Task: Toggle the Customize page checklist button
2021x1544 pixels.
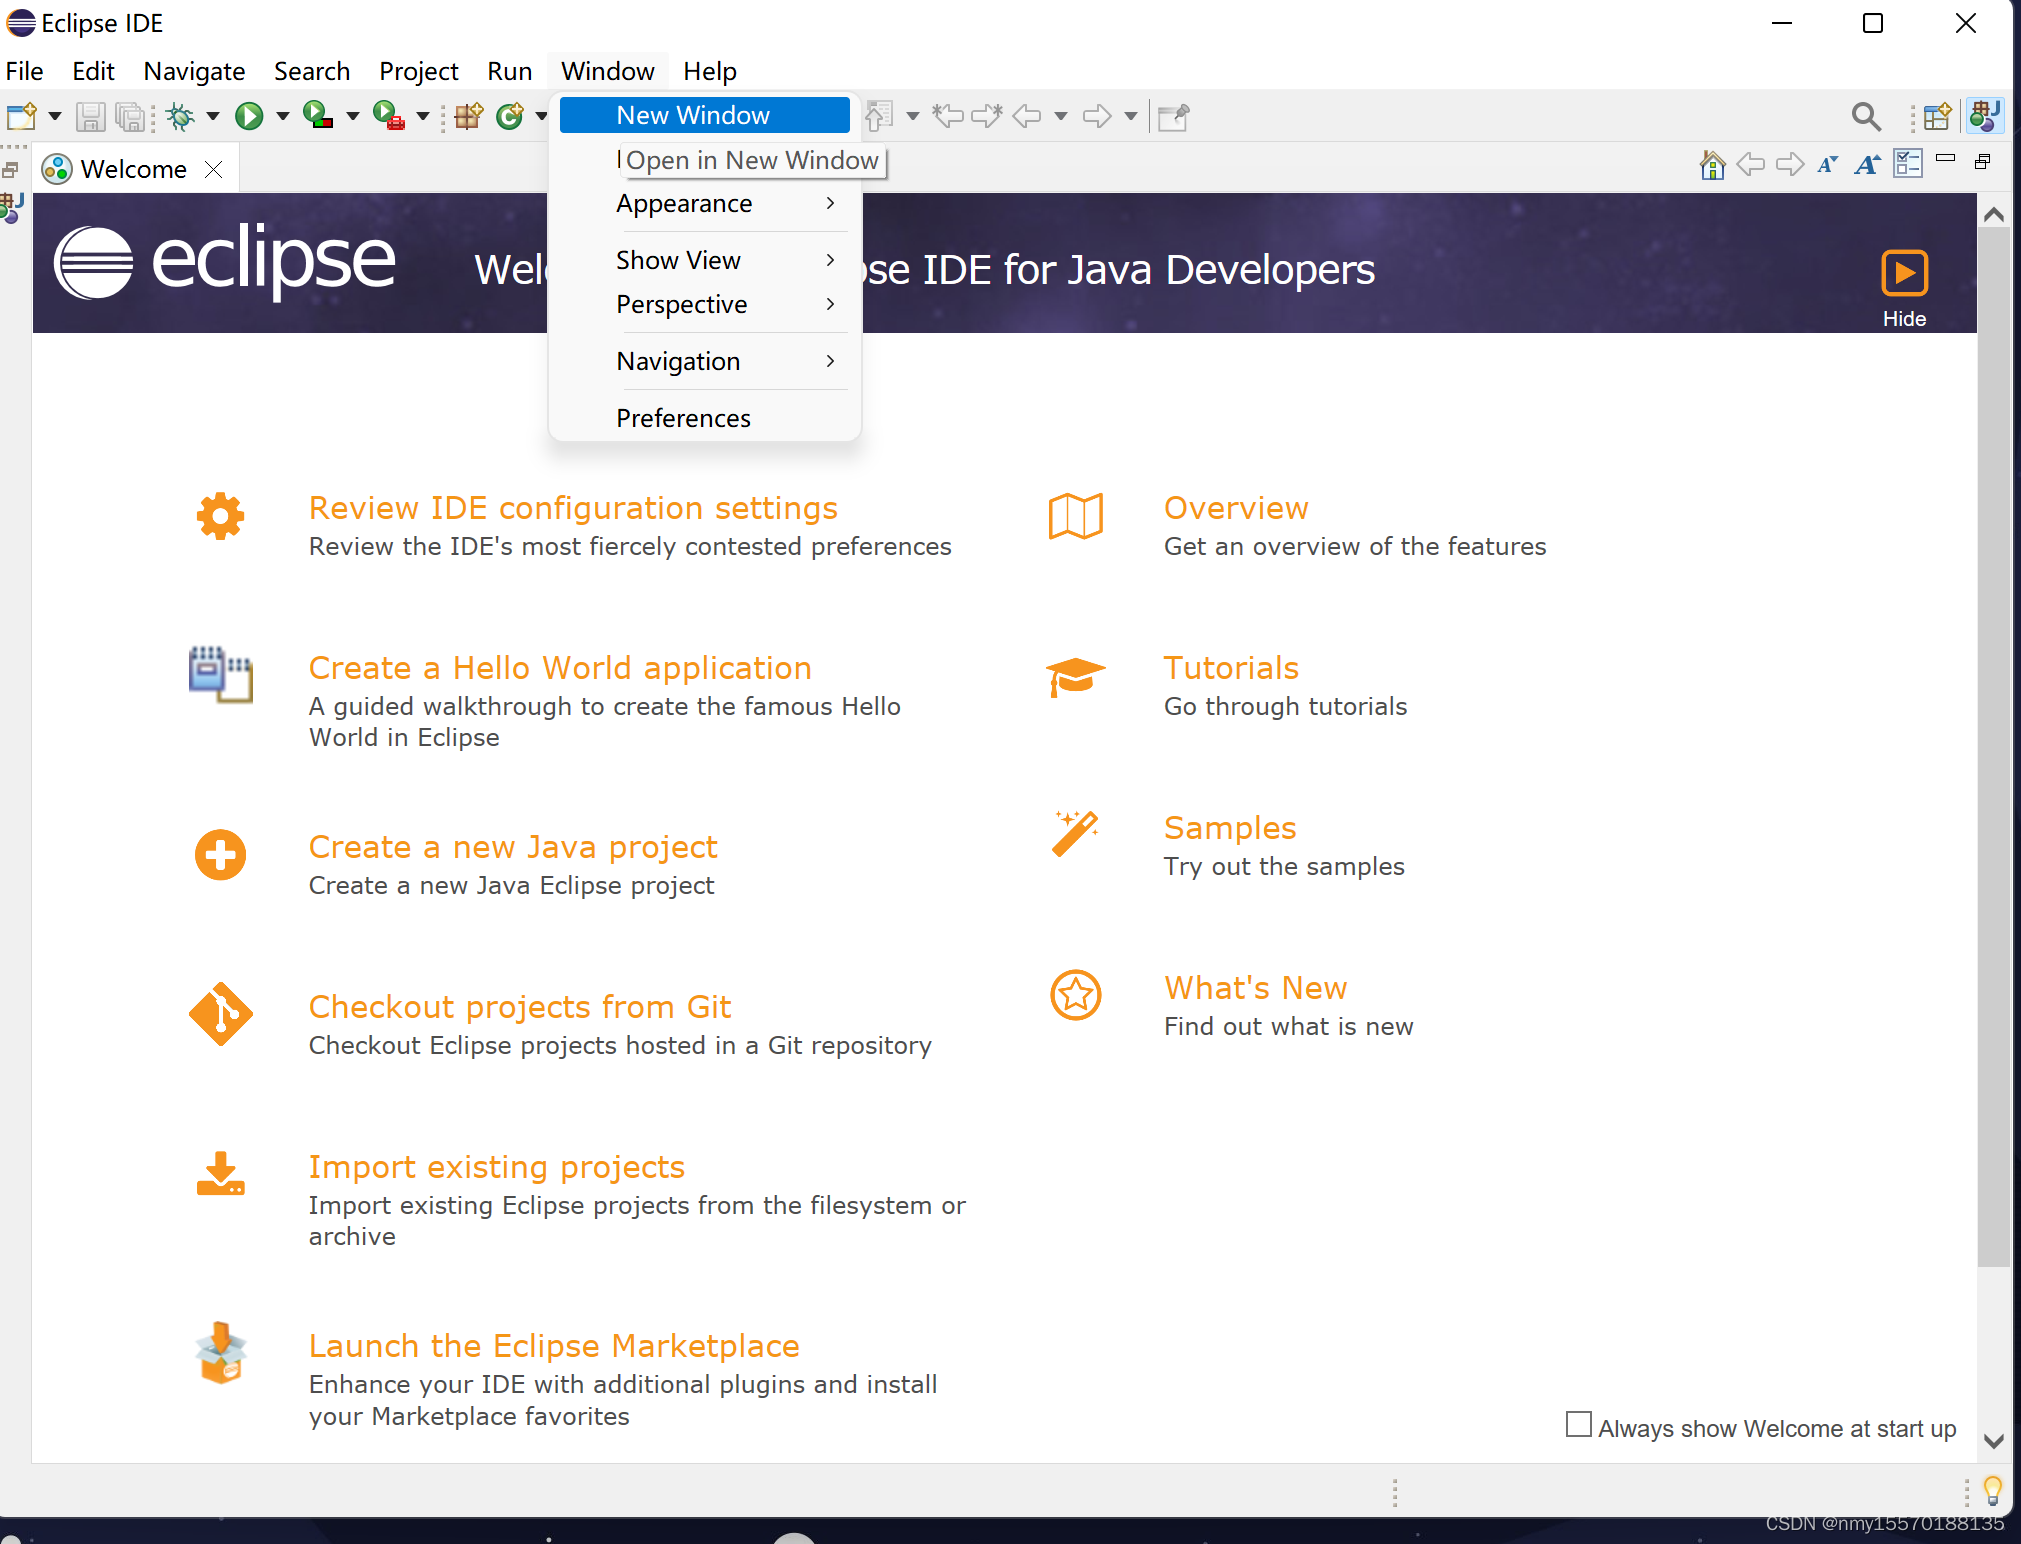Action: pos(1907,165)
